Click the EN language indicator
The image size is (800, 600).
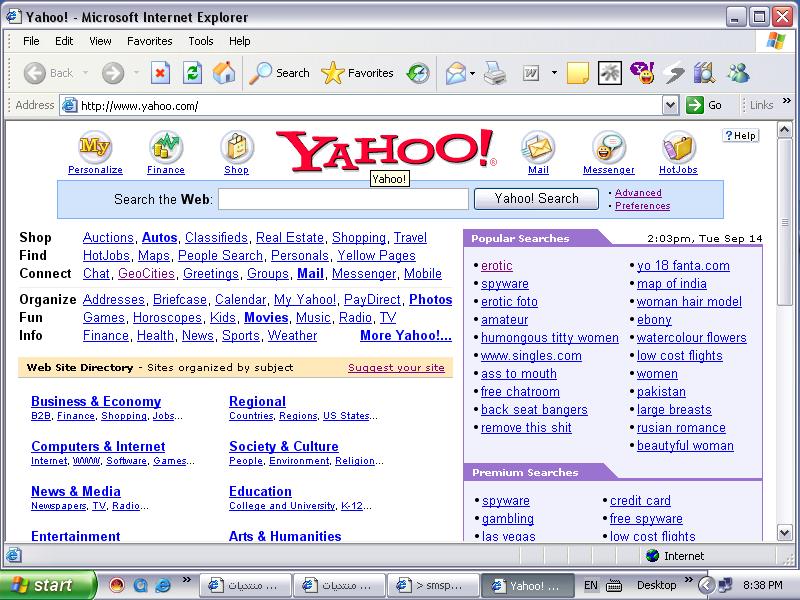591,585
